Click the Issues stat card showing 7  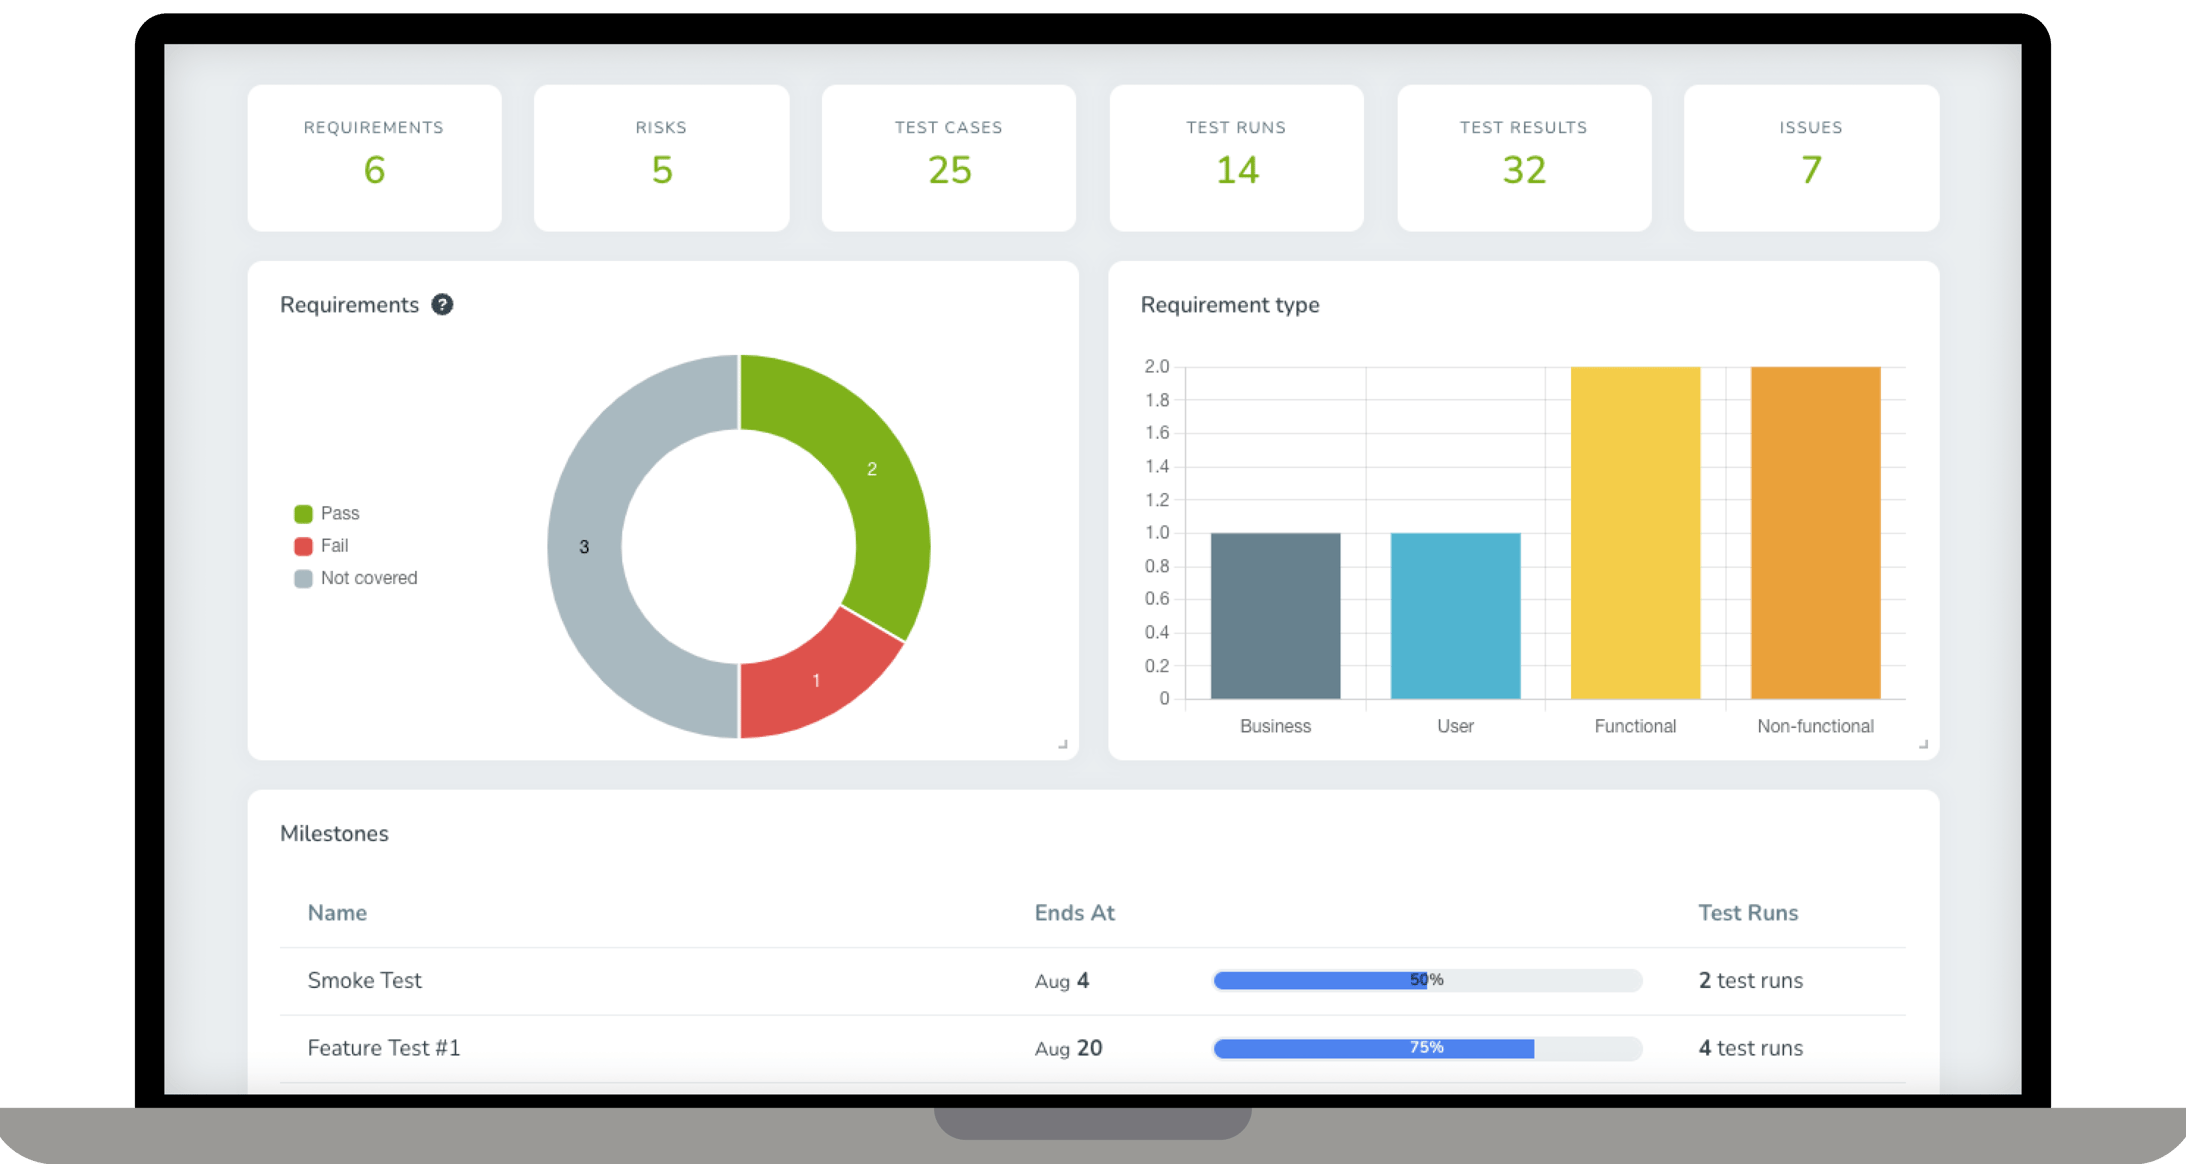[1810, 157]
